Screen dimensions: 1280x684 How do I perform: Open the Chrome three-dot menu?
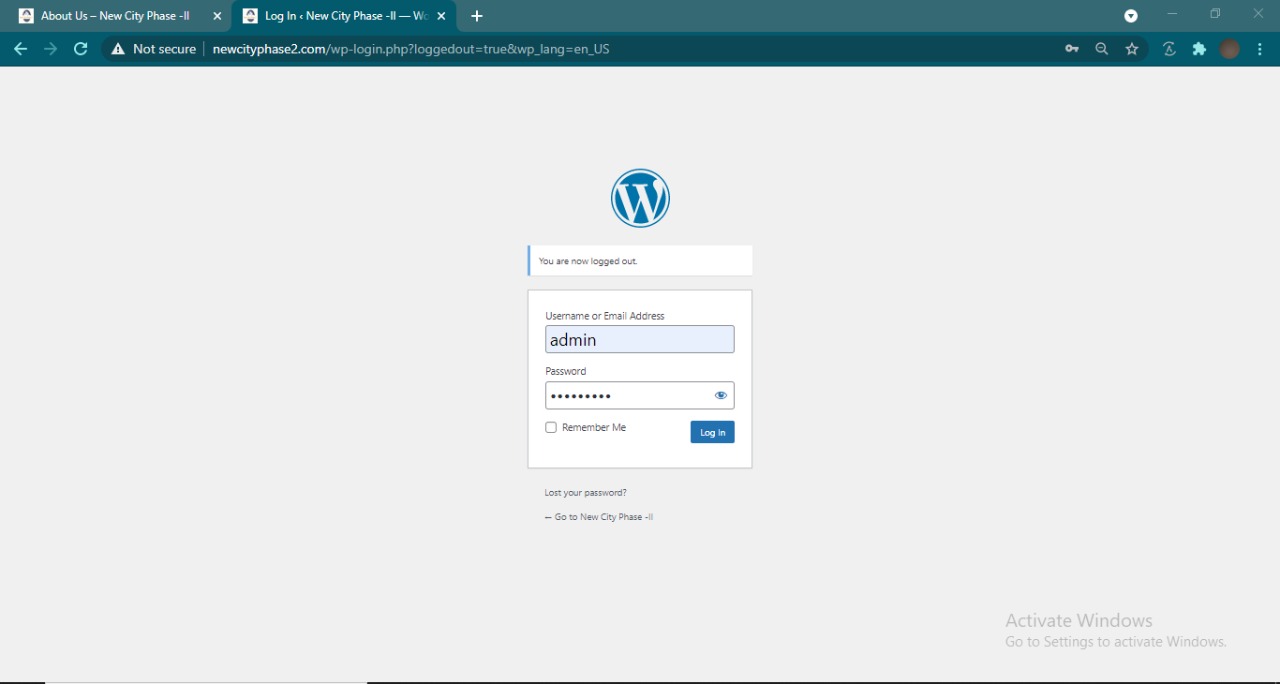[1260, 49]
